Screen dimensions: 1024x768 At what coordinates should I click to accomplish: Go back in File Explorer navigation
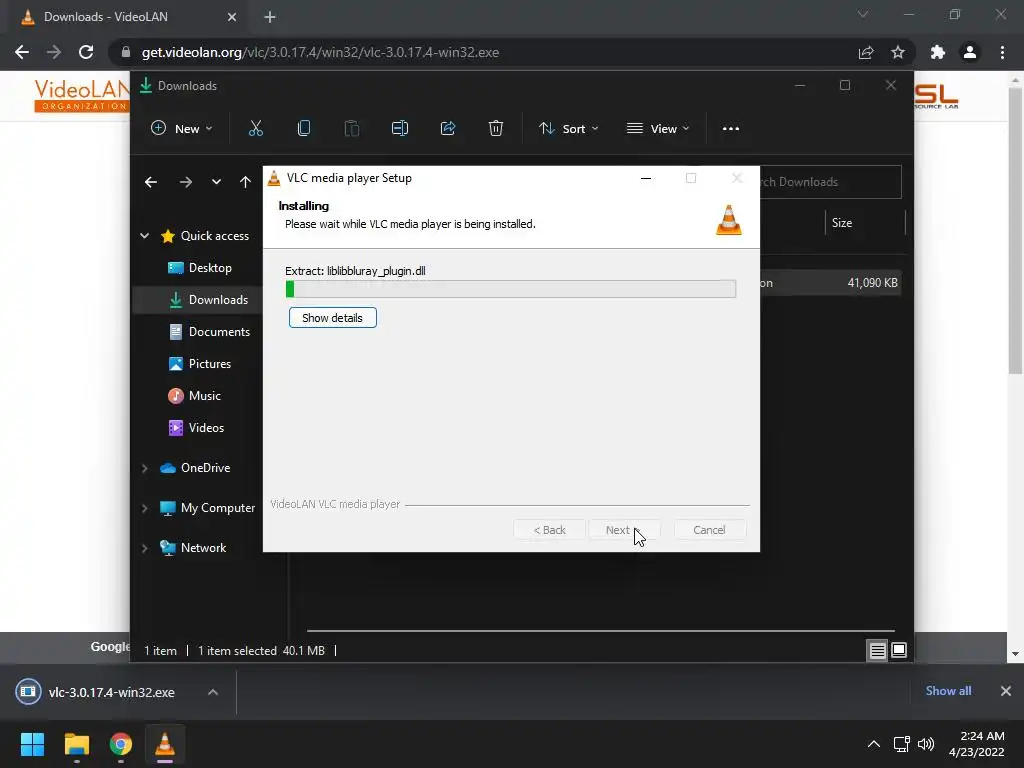point(151,182)
